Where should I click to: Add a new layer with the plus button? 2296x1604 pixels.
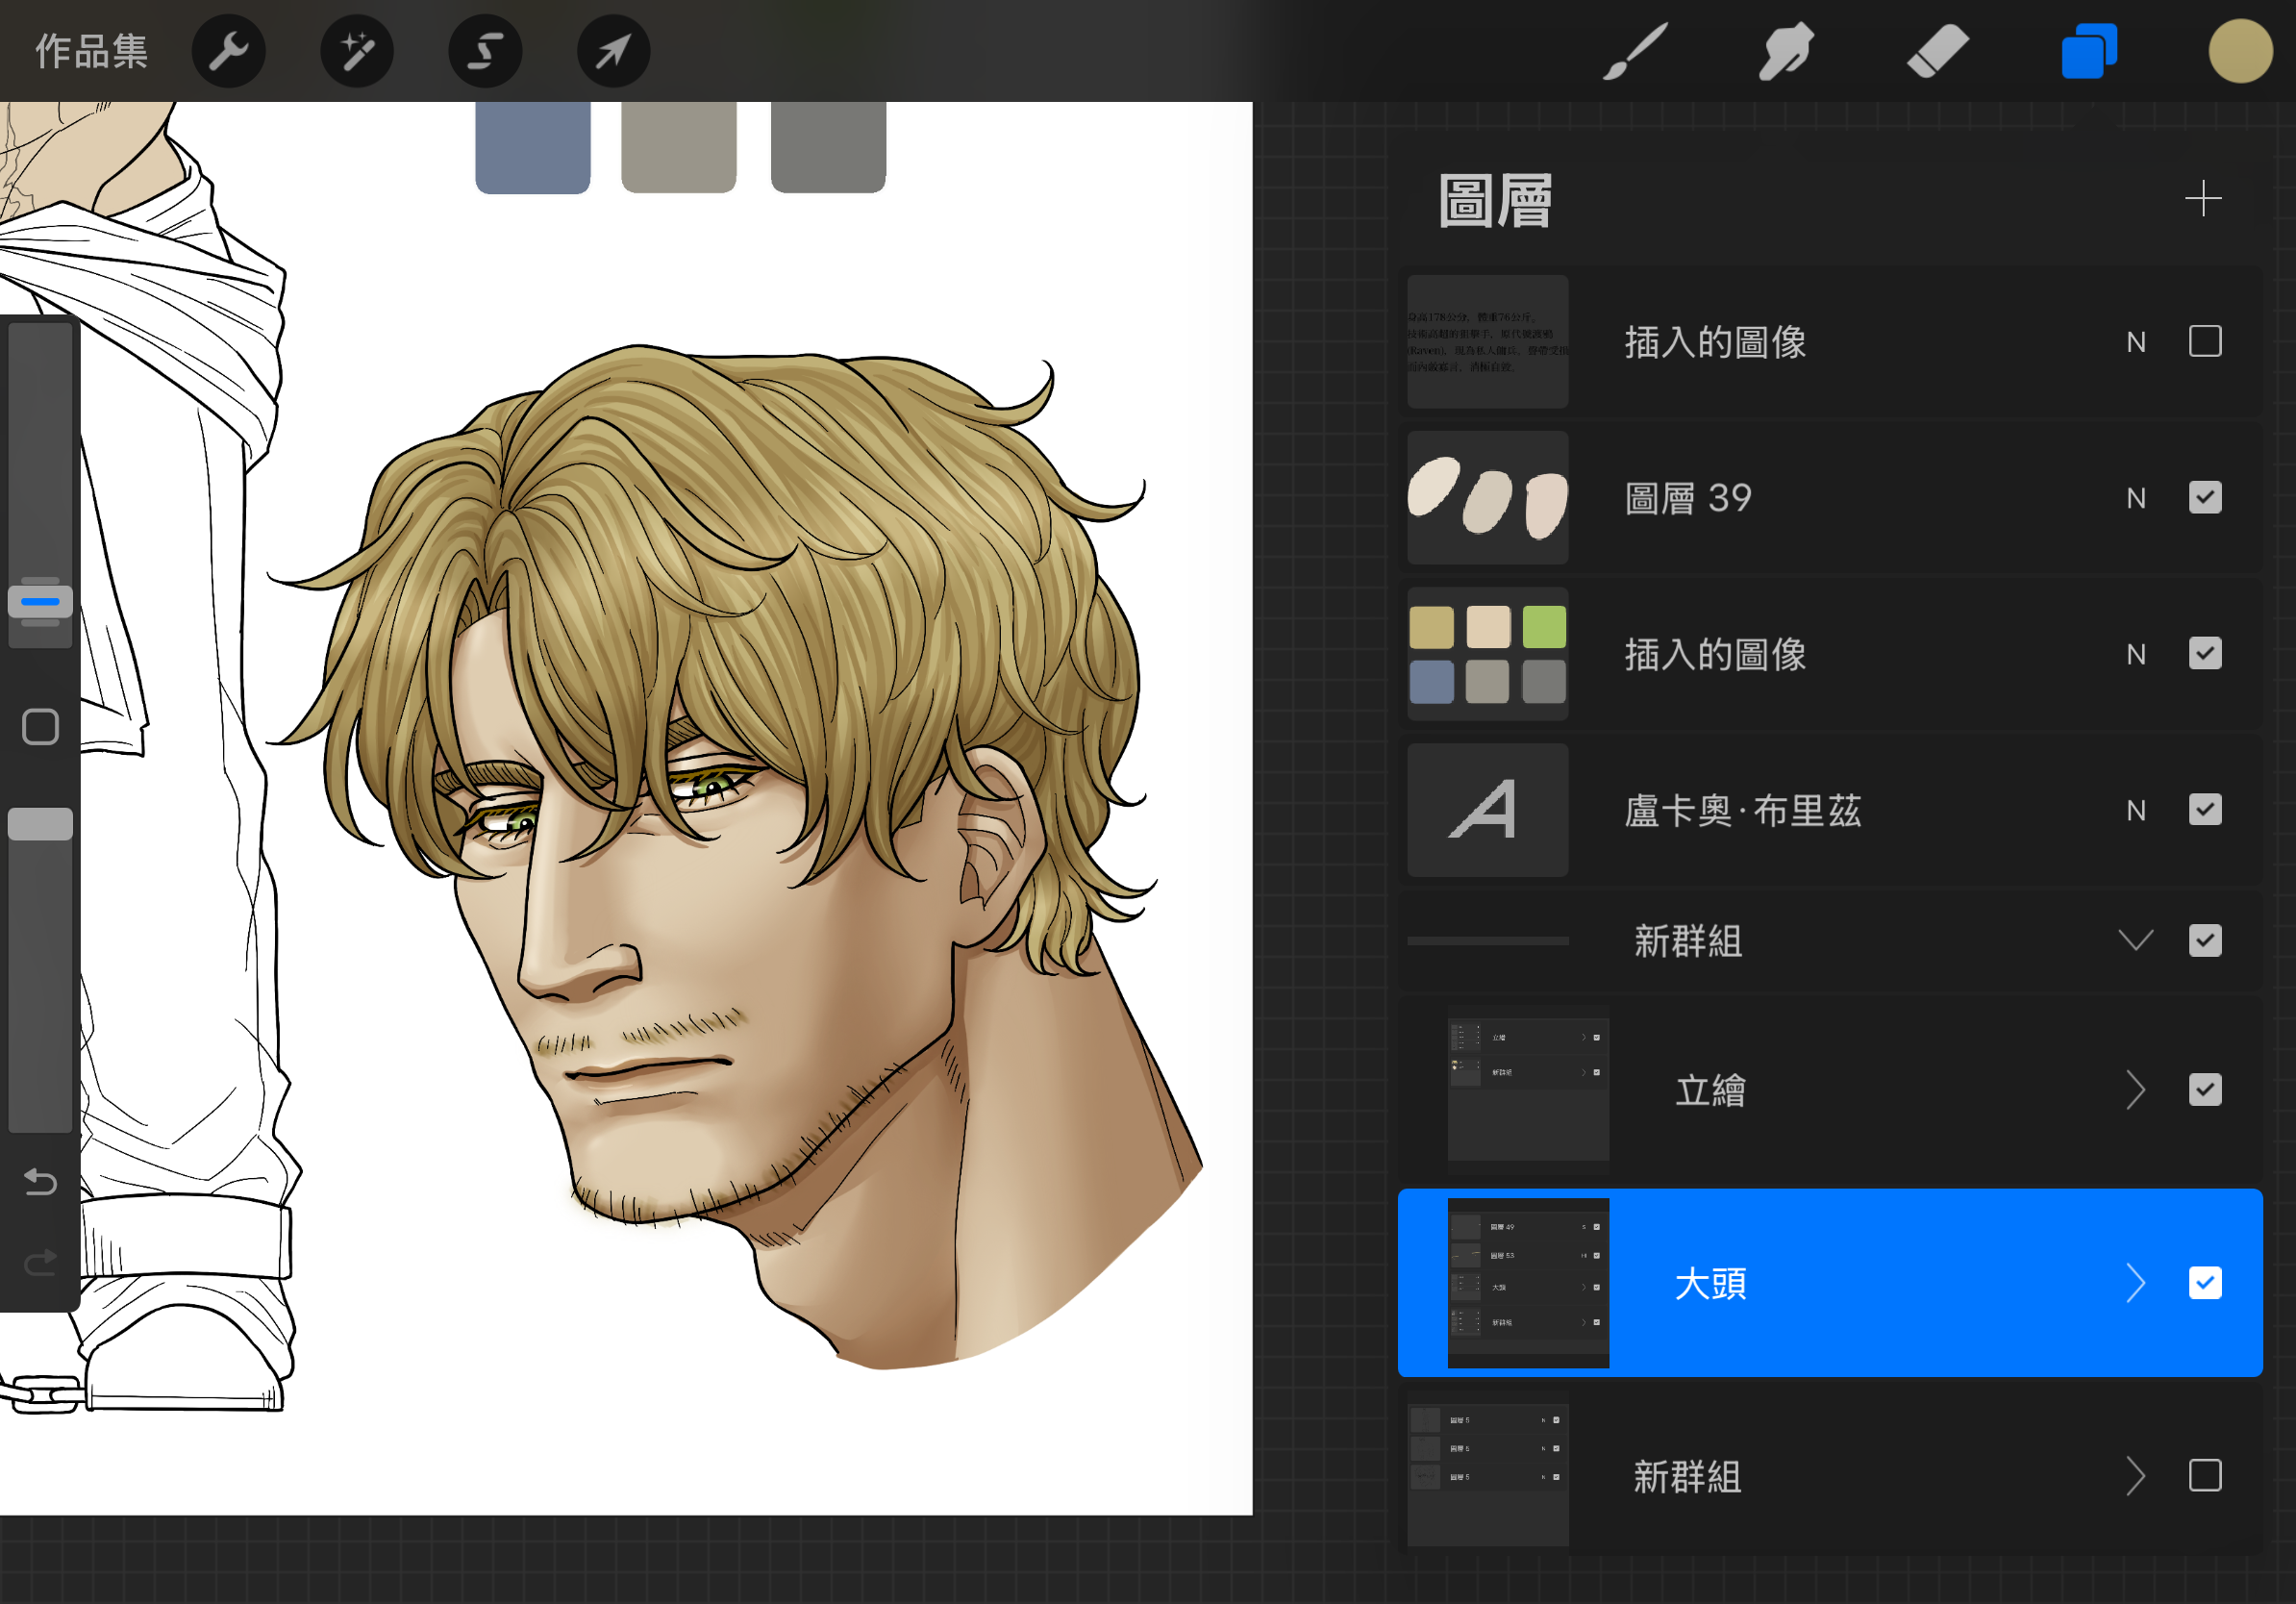tap(2202, 198)
